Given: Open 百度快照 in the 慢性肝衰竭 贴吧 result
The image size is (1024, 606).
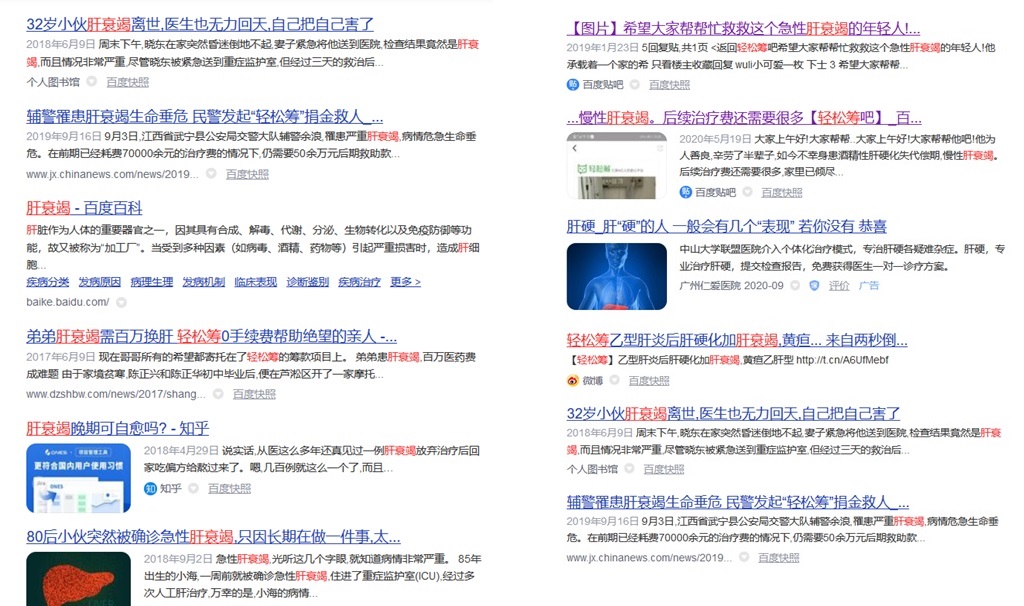Looking at the screenshot, I should [x=782, y=192].
